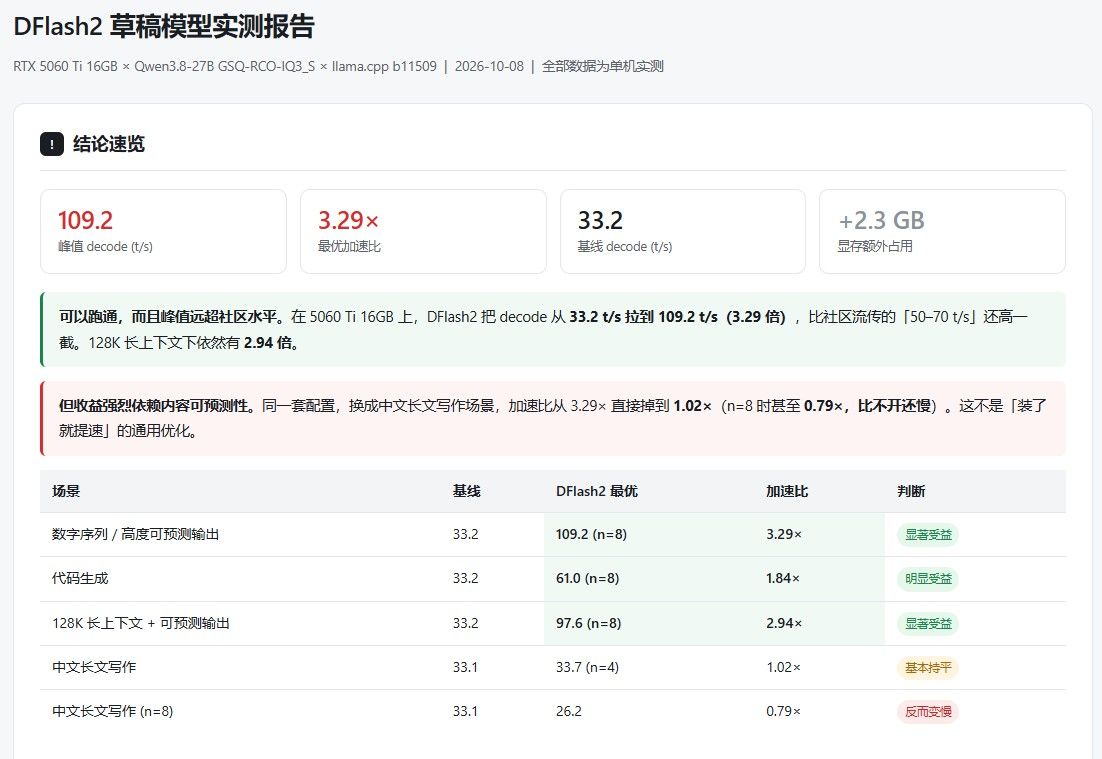The height and width of the screenshot is (759, 1102).
Task: Click the 显存额外占用 label
Action: tap(875, 247)
